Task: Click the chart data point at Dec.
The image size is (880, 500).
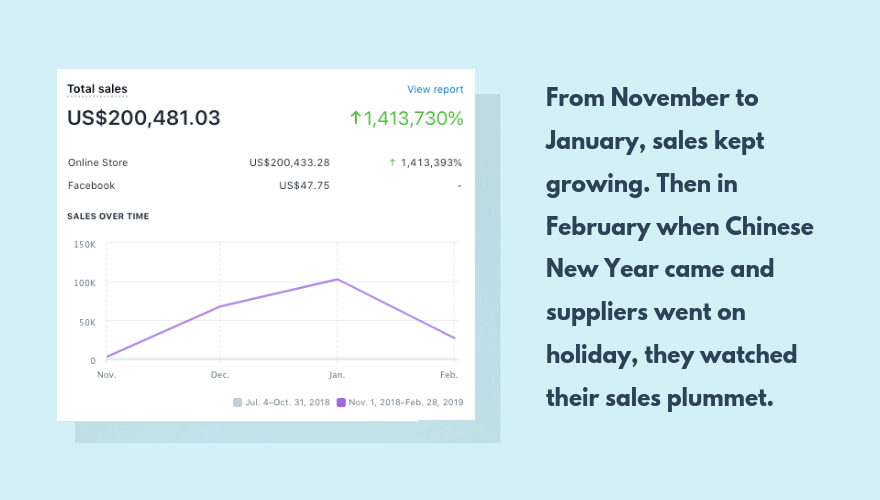Action: coord(220,306)
